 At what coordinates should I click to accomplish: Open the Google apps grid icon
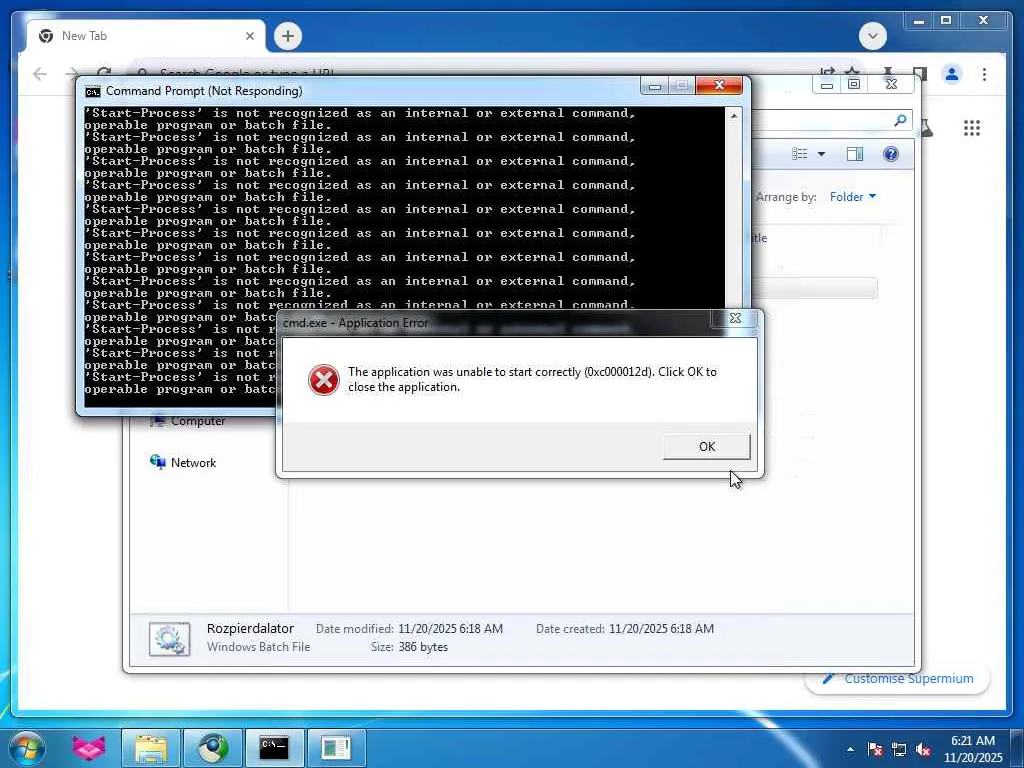click(972, 128)
